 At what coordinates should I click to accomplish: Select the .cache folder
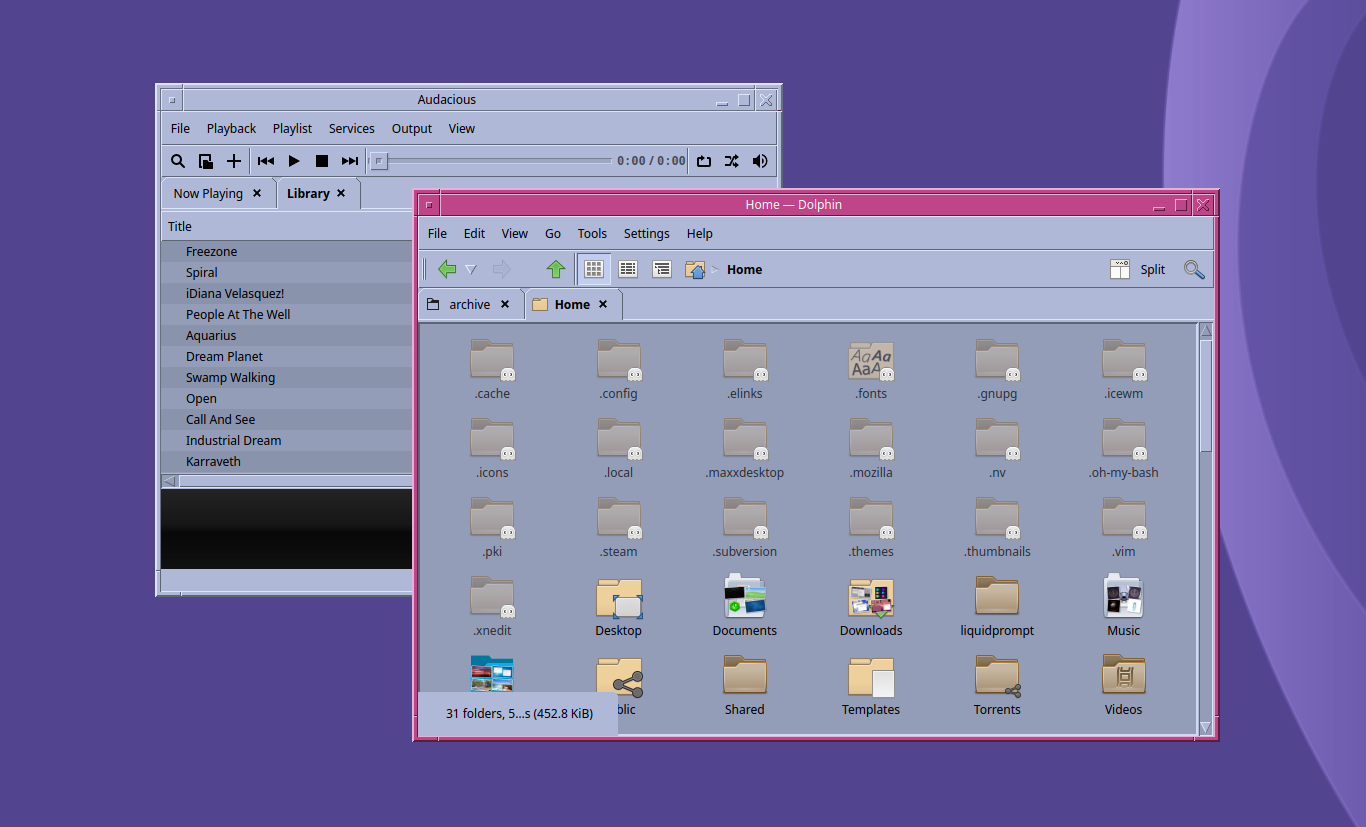(492, 368)
